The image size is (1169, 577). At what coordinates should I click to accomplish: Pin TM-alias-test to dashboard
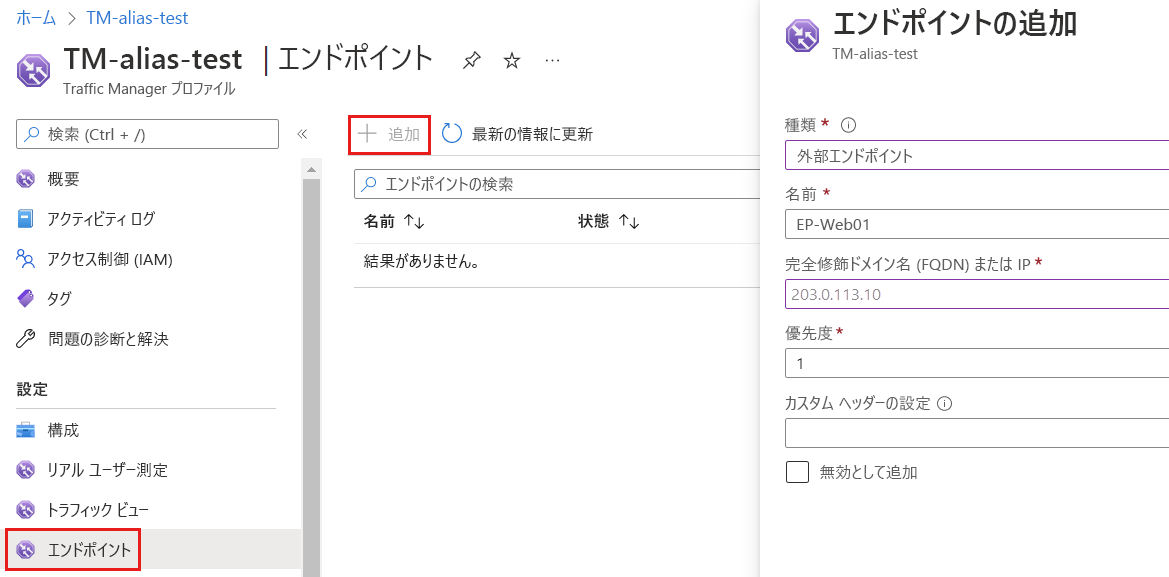[x=470, y=60]
